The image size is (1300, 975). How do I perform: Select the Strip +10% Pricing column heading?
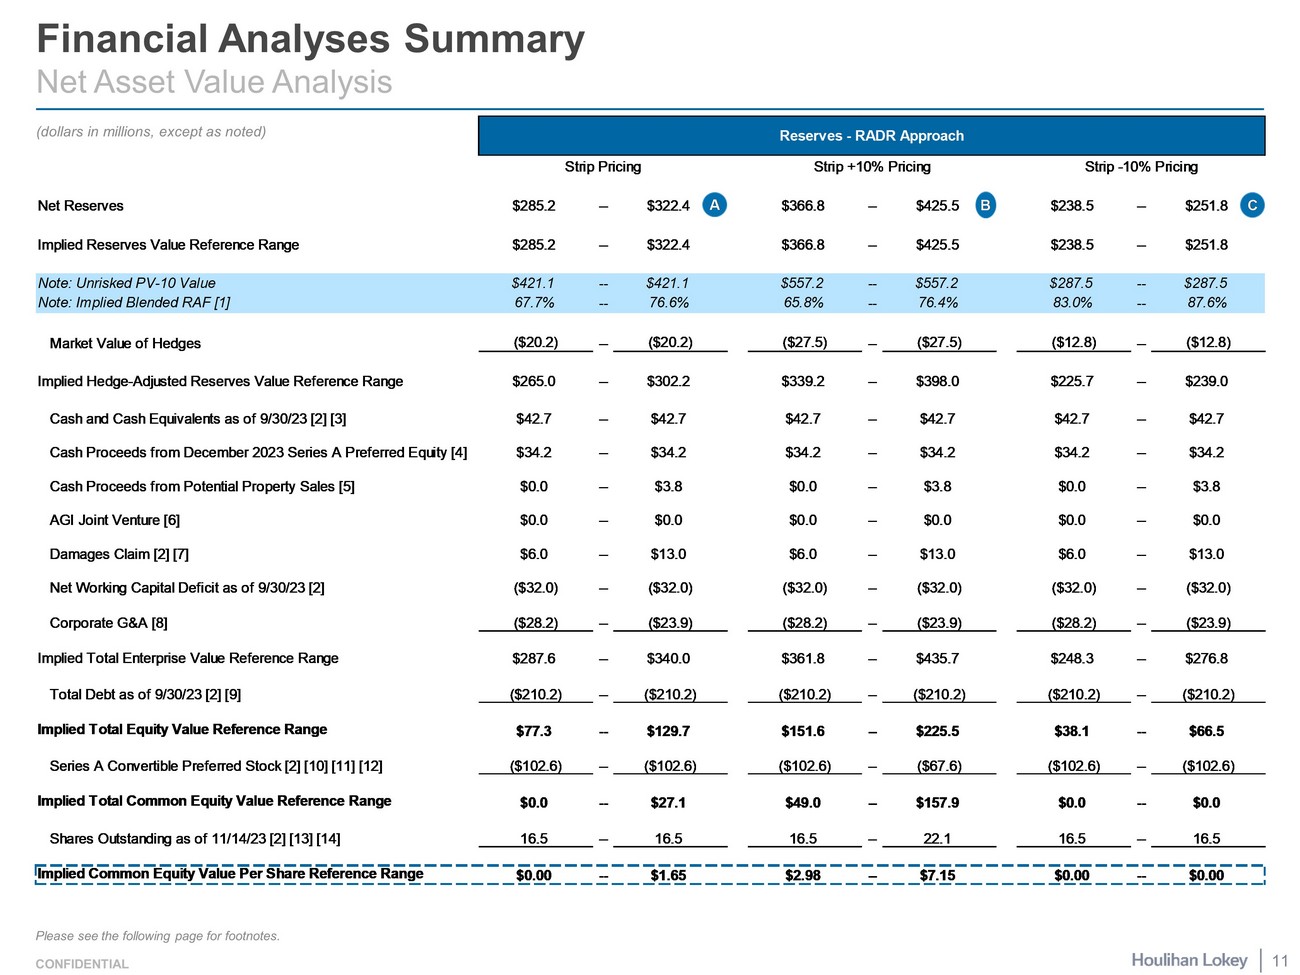871,167
